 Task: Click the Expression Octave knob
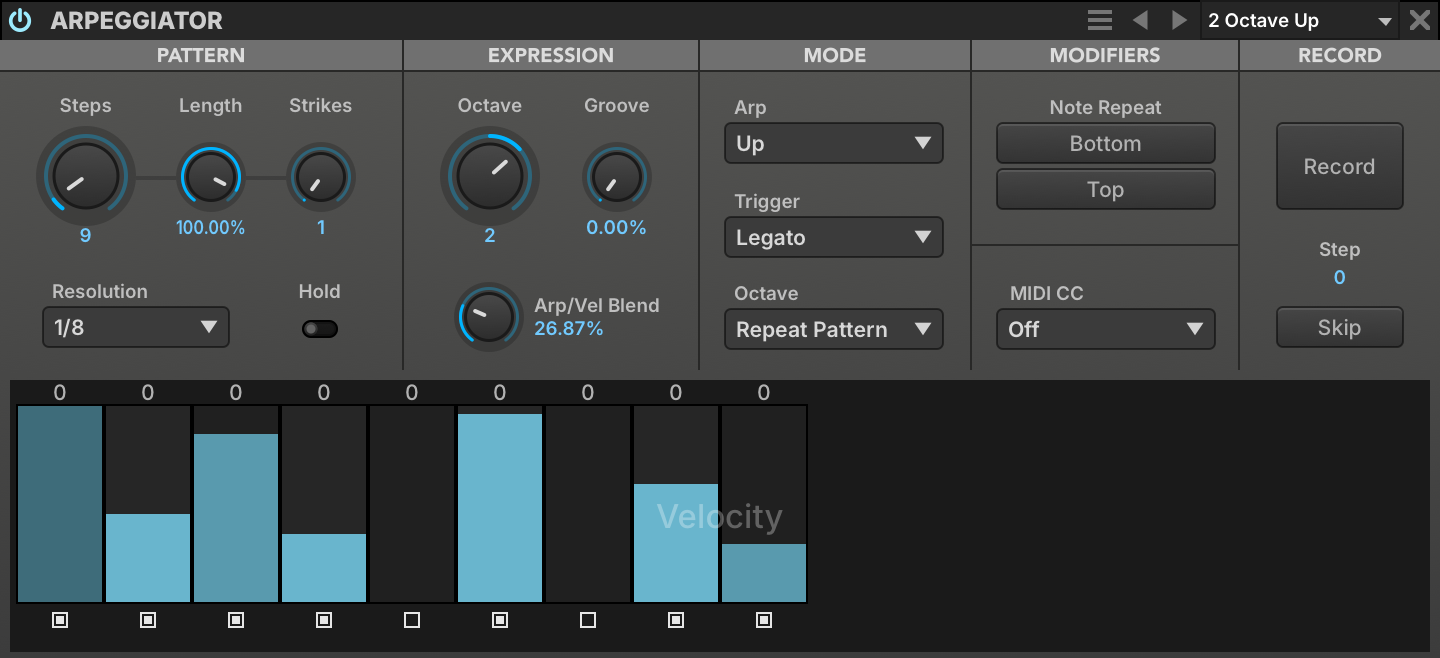click(x=490, y=177)
